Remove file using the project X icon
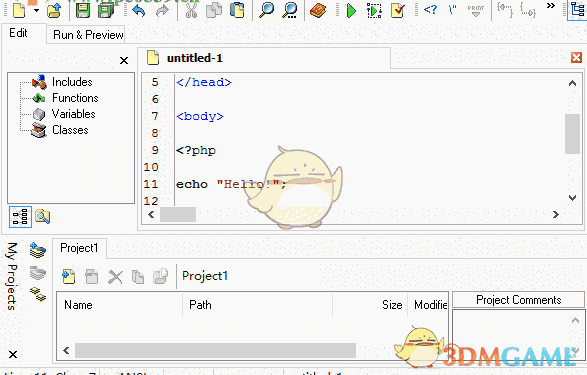This screenshot has width=587, height=375. click(x=115, y=277)
